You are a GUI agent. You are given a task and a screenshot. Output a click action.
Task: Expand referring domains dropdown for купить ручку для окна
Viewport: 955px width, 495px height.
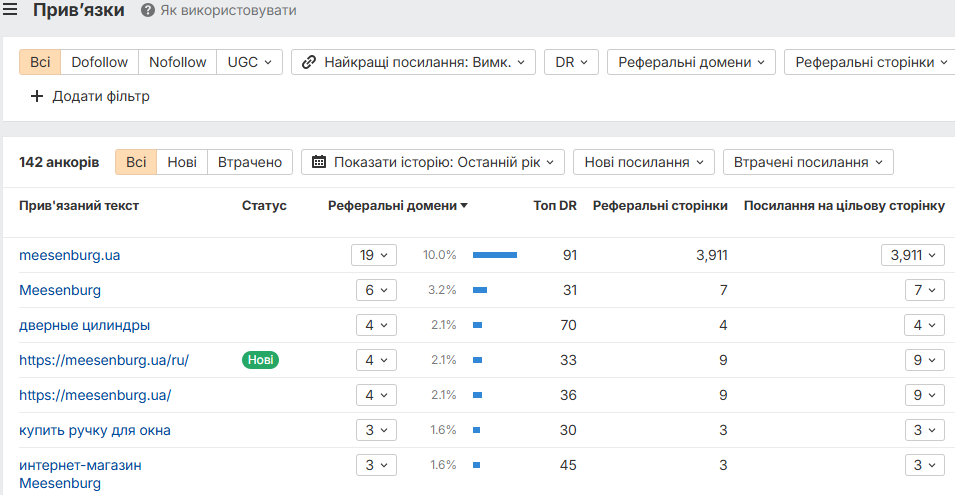[376, 430]
